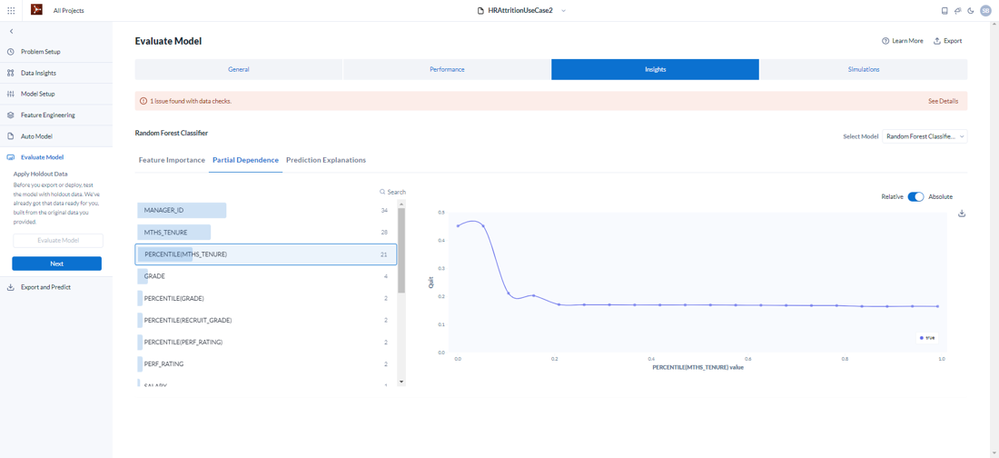Download the partial dependence chart
The width and height of the screenshot is (999, 458).
(962, 213)
